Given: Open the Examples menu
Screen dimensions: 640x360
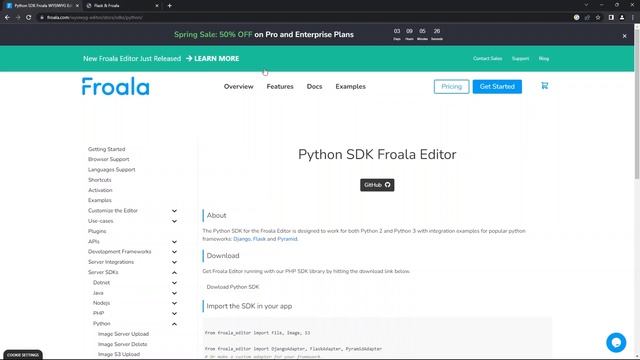Looking at the screenshot, I should click(351, 87).
